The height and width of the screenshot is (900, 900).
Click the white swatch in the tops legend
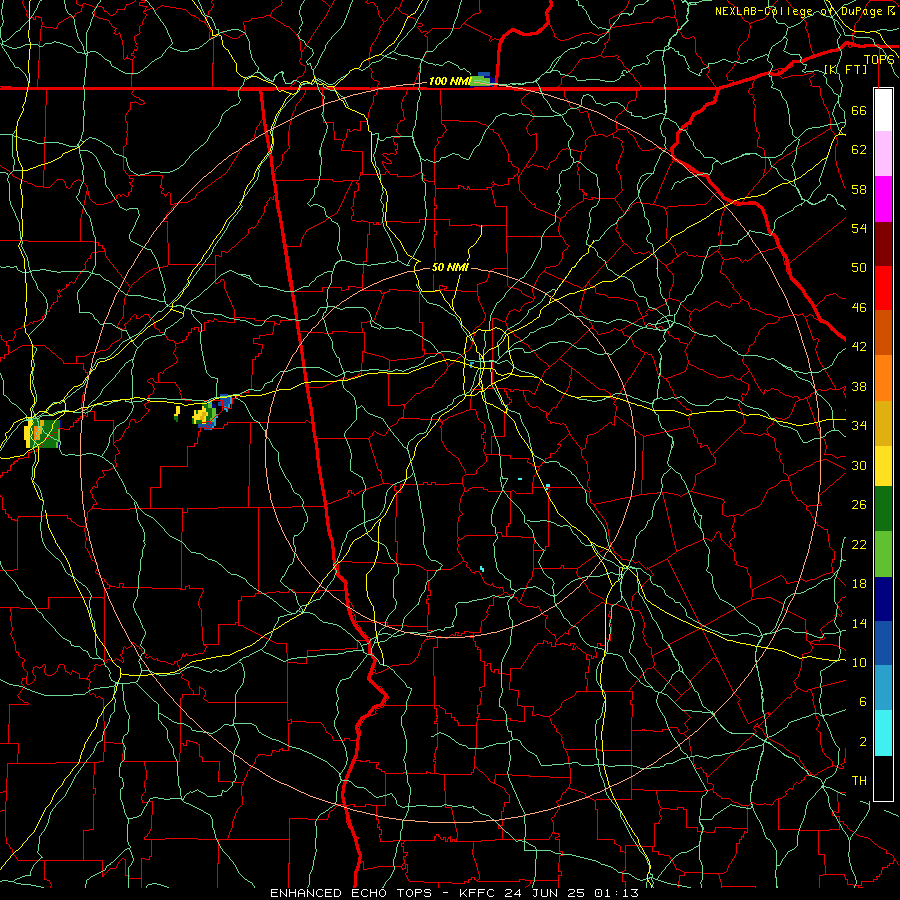pos(883,110)
